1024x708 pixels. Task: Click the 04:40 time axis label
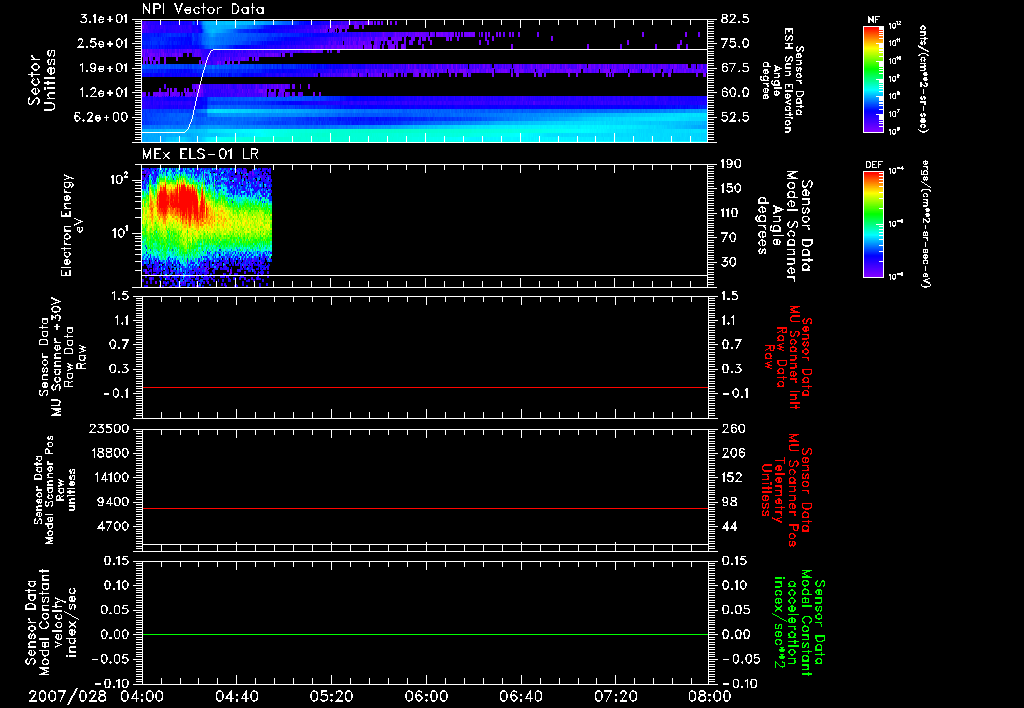[236, 696]
